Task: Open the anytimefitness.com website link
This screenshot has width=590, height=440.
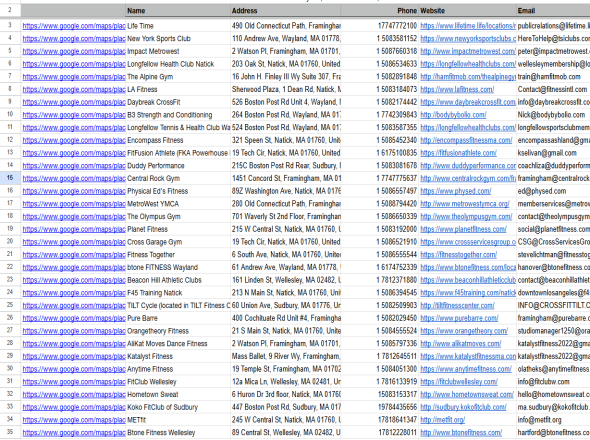Action: 466,369
